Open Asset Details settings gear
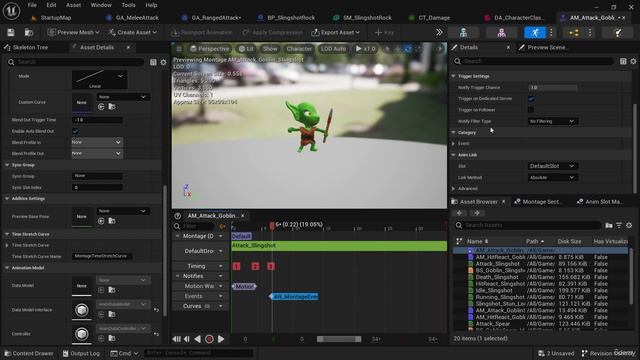Viewport: 640px width, 360px height. (x=163, y=62)
